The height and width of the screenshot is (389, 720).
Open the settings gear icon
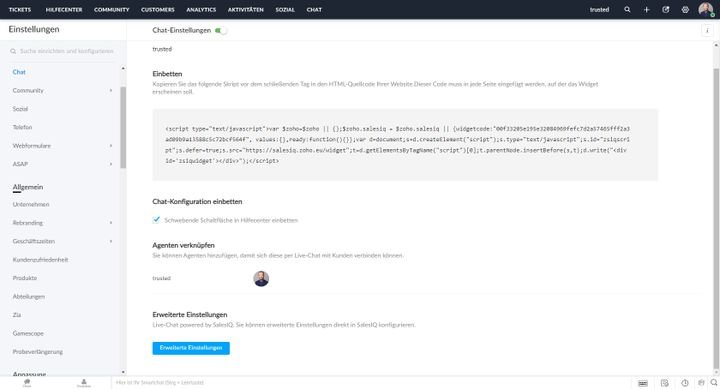[x=685, y=10]
